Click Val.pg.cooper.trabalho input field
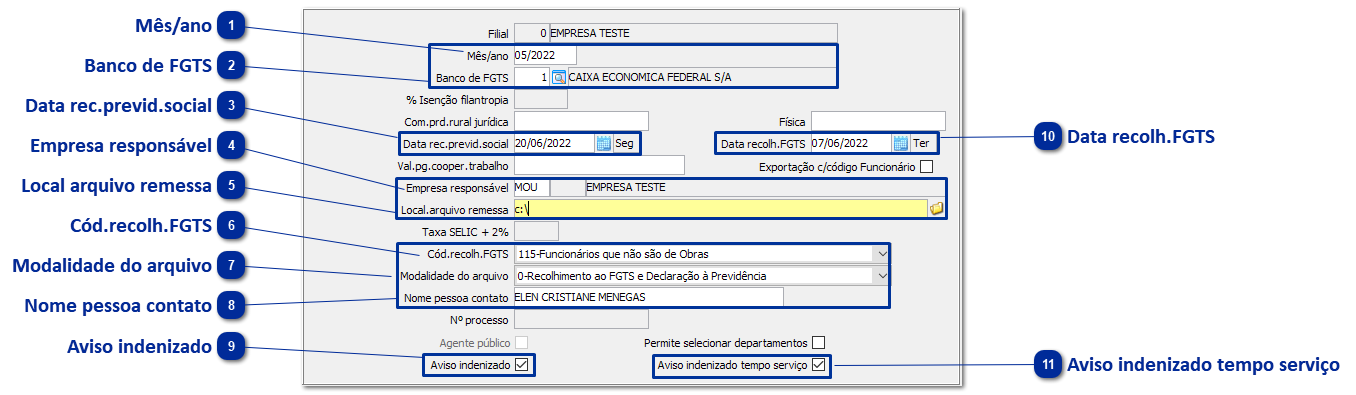Screen dimensions: 1356x395 [x=599, y=165]
